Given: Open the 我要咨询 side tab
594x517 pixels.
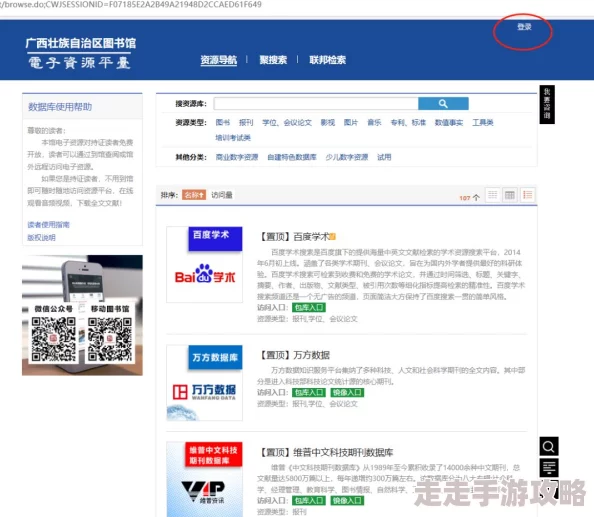Looking at the screenshot, I should pos(547,104).
